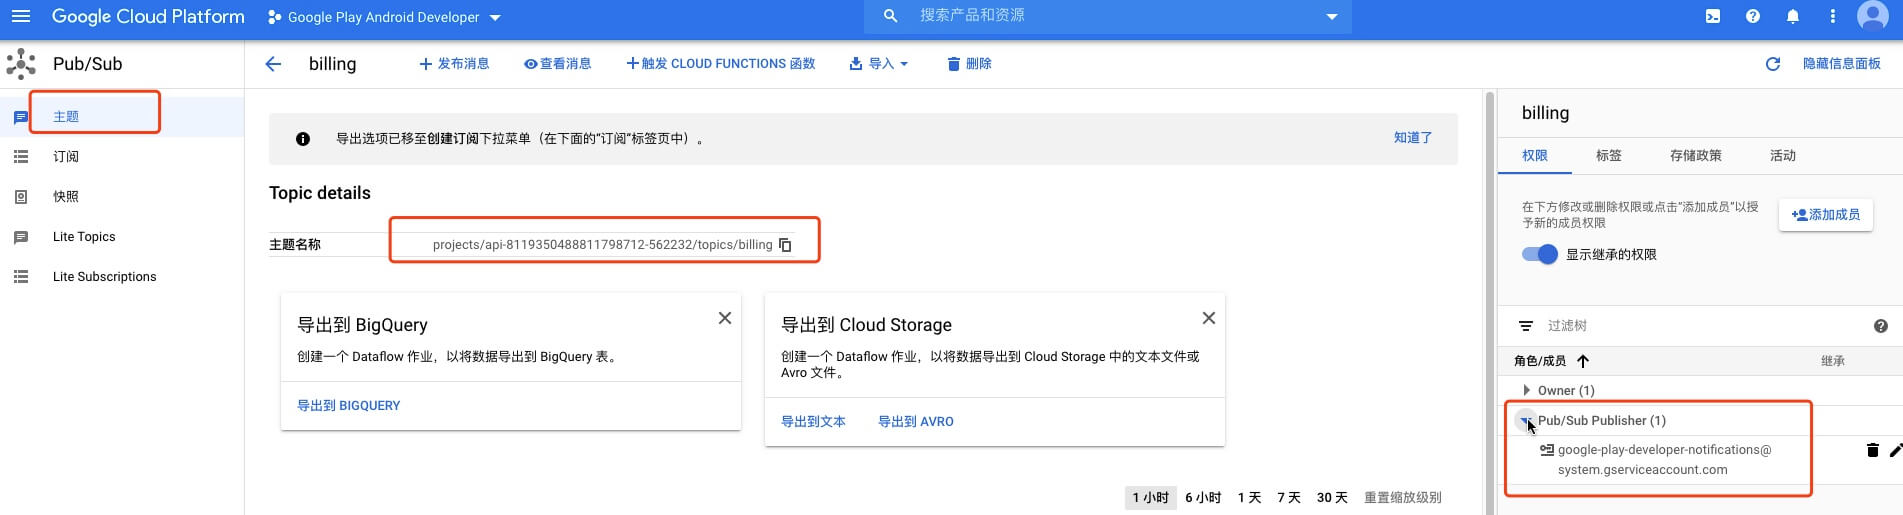Click the Cloud Shell terminal icon
The image size is (1903, 515).
point(1713,16)
